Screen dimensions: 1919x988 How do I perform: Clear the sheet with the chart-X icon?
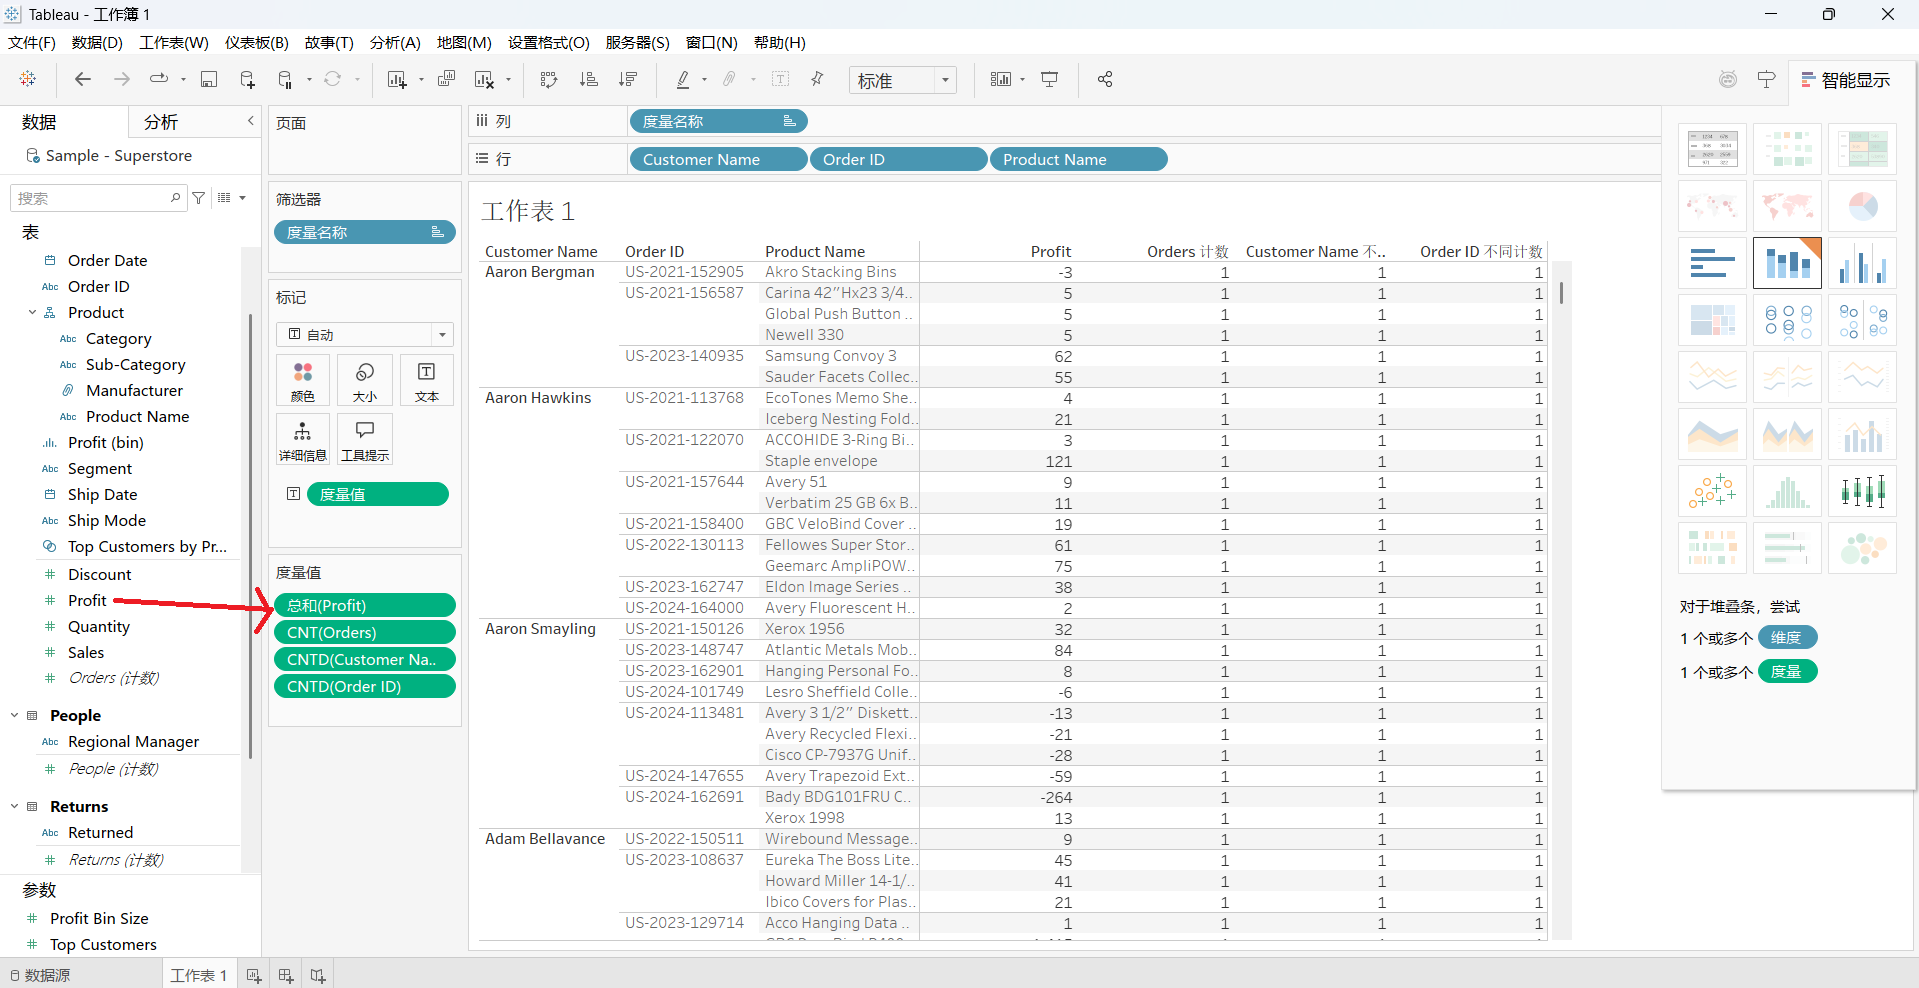485,79
